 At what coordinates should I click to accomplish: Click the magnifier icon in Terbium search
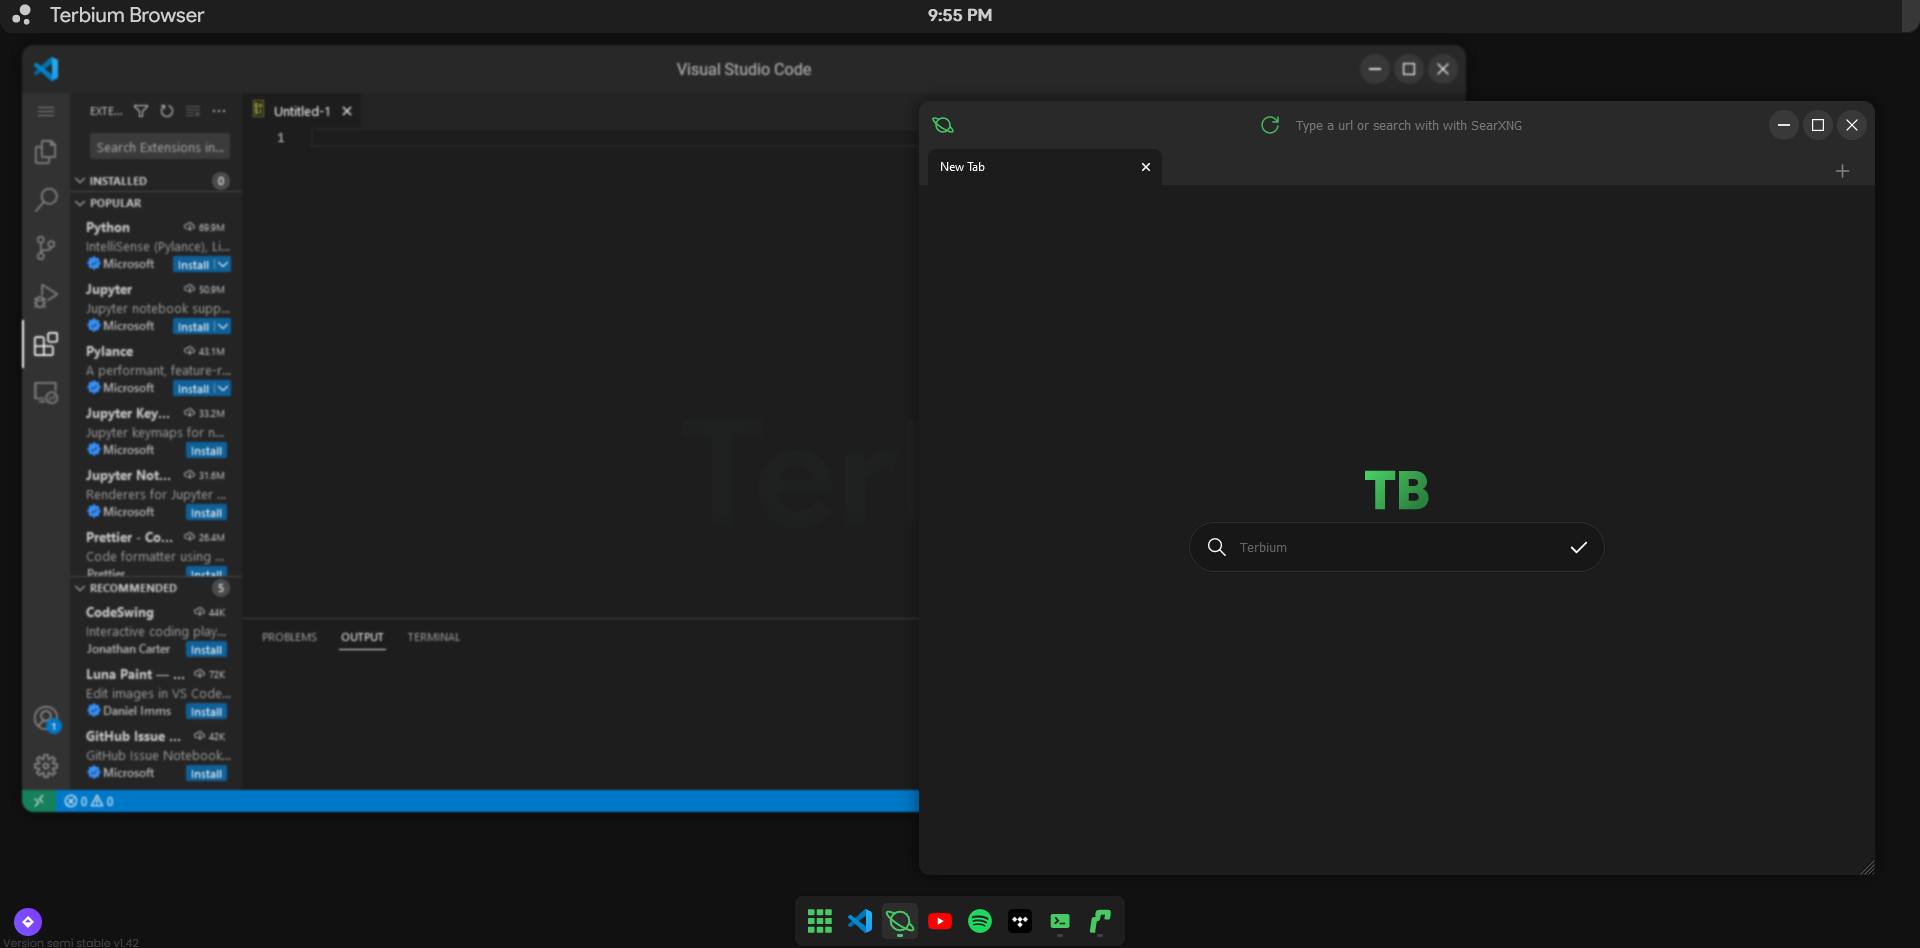(x=1217, y=547)
